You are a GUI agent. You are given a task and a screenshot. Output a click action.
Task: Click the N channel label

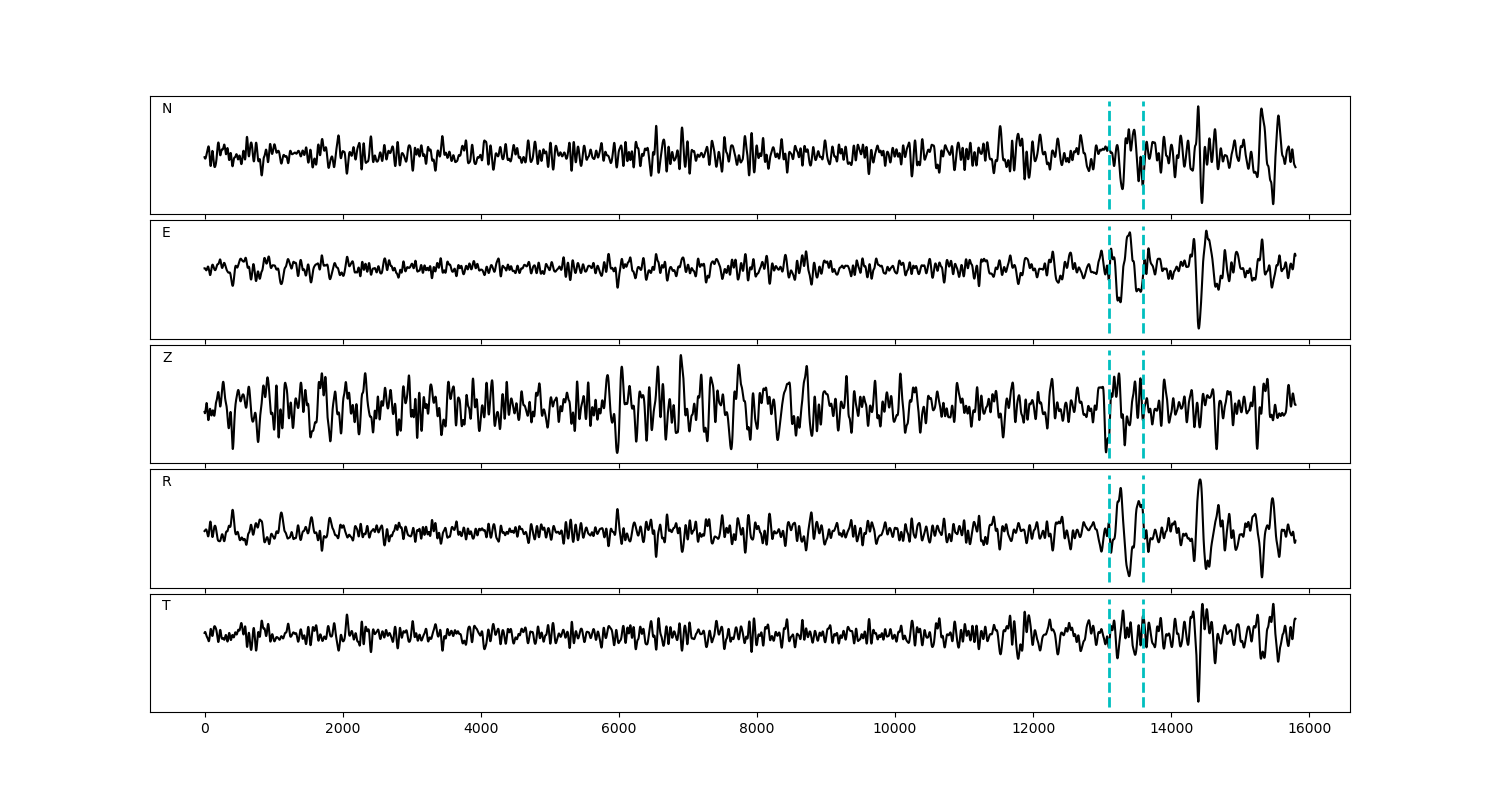[x=167, y=109]
